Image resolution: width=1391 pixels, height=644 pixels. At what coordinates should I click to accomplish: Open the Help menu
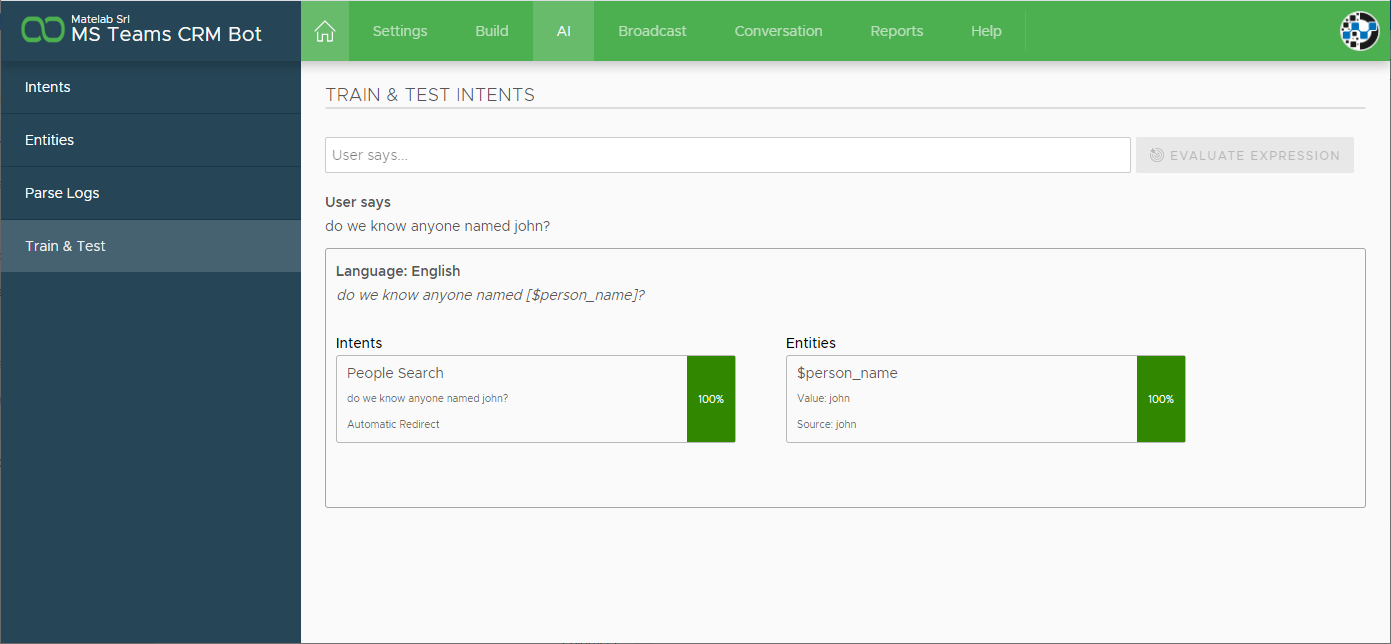click(986, 31)
